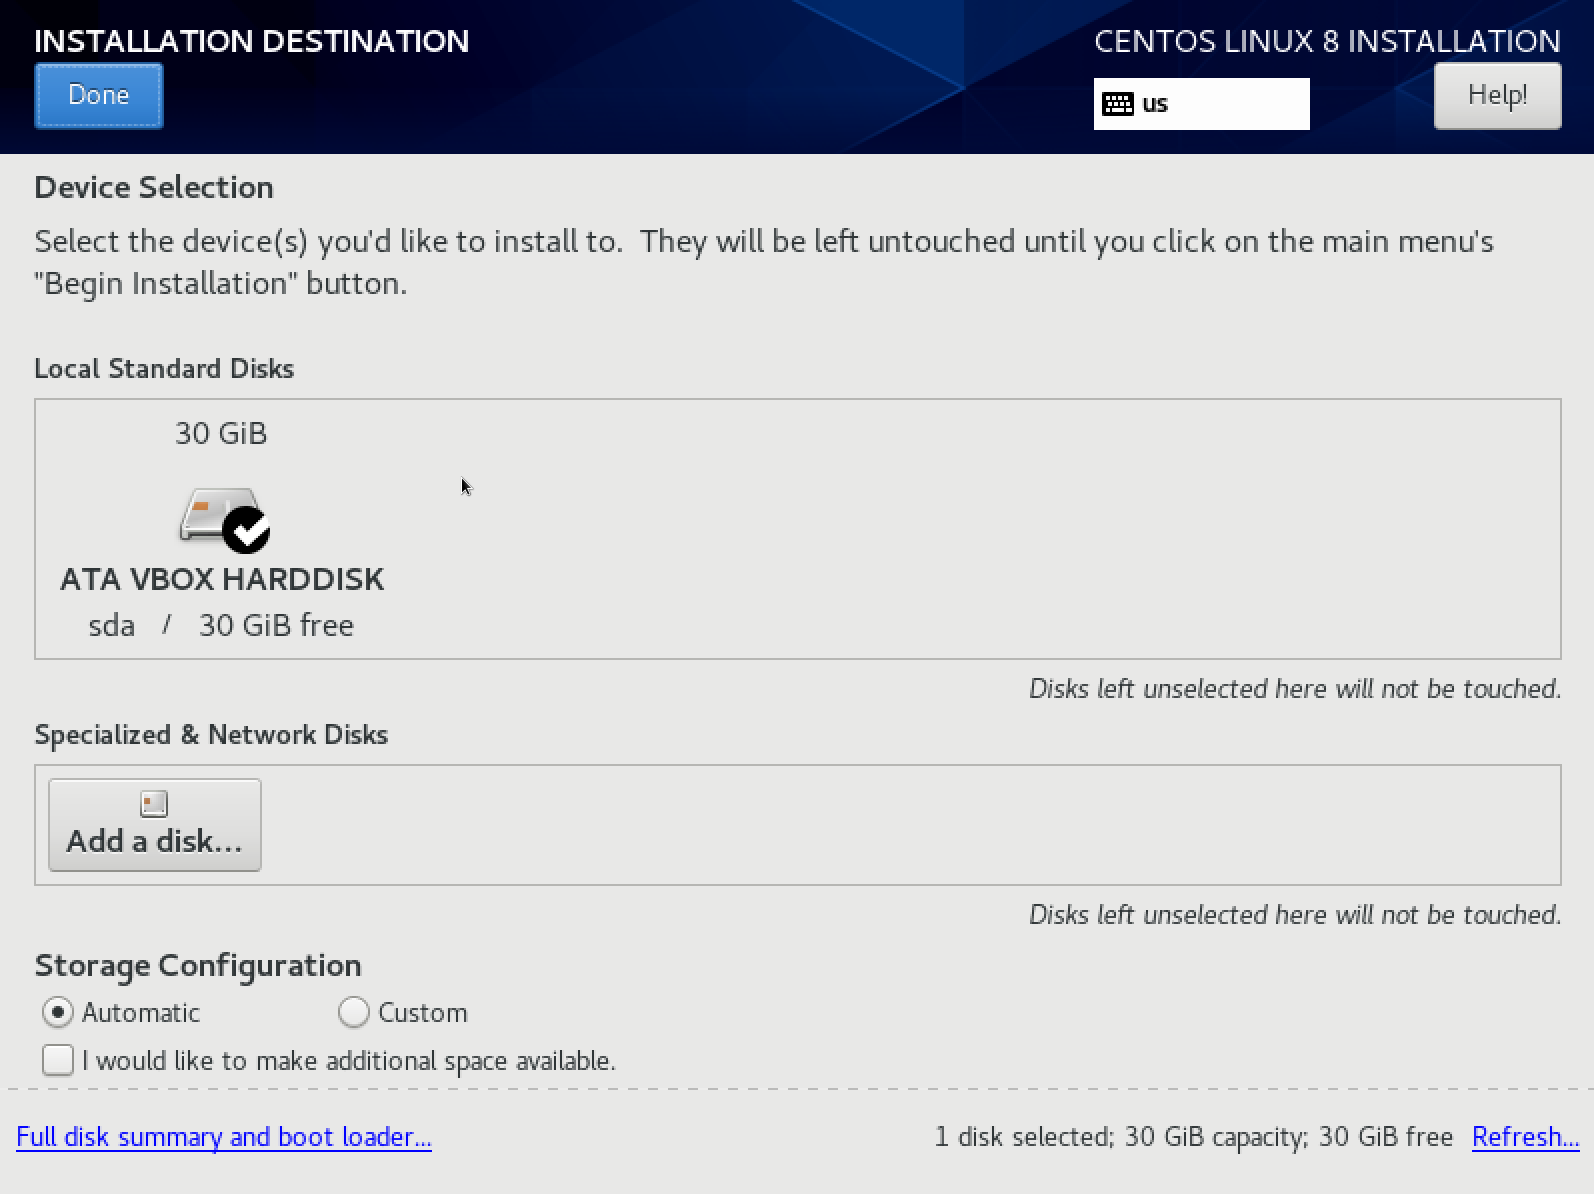Click the Done button

click(99, 96)
